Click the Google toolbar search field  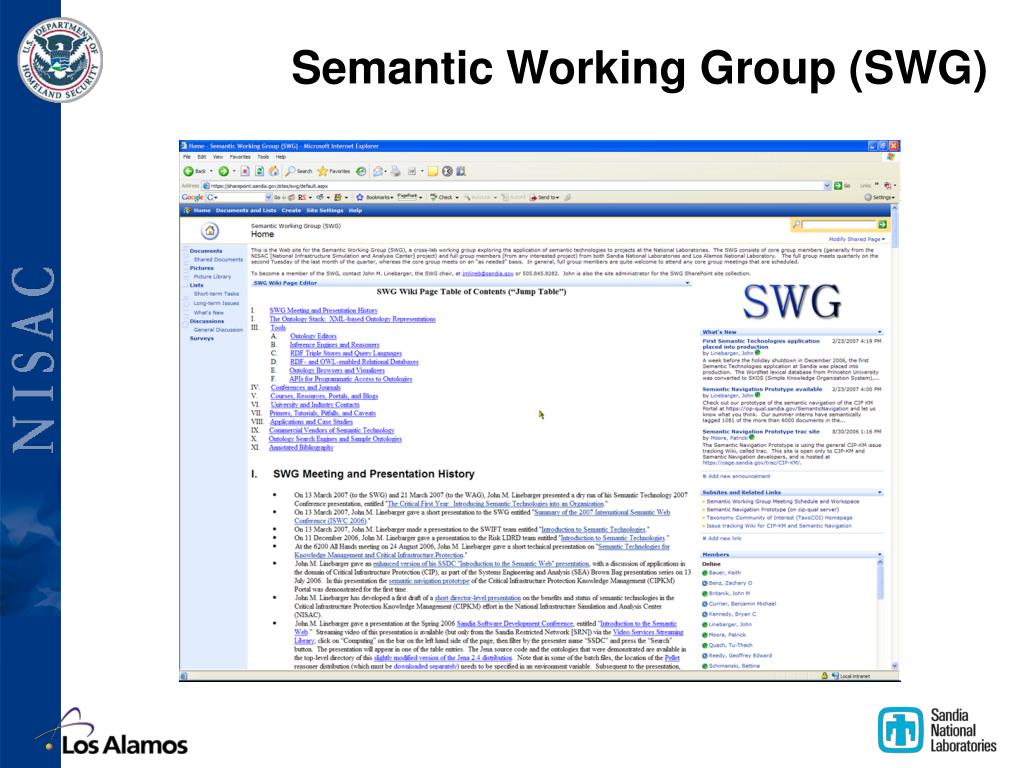click(240, 197)
